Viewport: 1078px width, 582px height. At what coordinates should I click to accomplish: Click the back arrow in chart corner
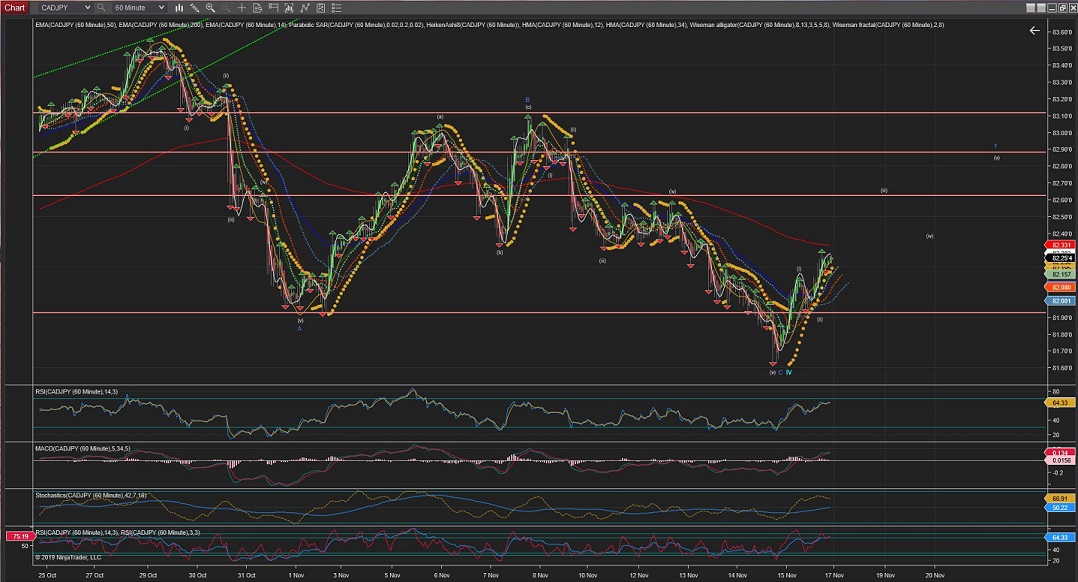pyautogui.click(x=1034, y=31)
